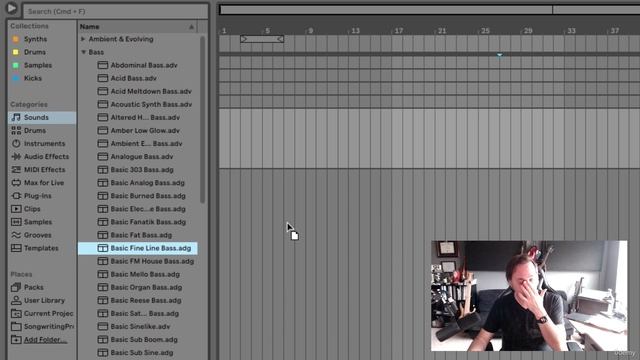This screenshot has height=360, width=640.
Task: Select Acid Bass.adv preset
Action: [133, 78]
